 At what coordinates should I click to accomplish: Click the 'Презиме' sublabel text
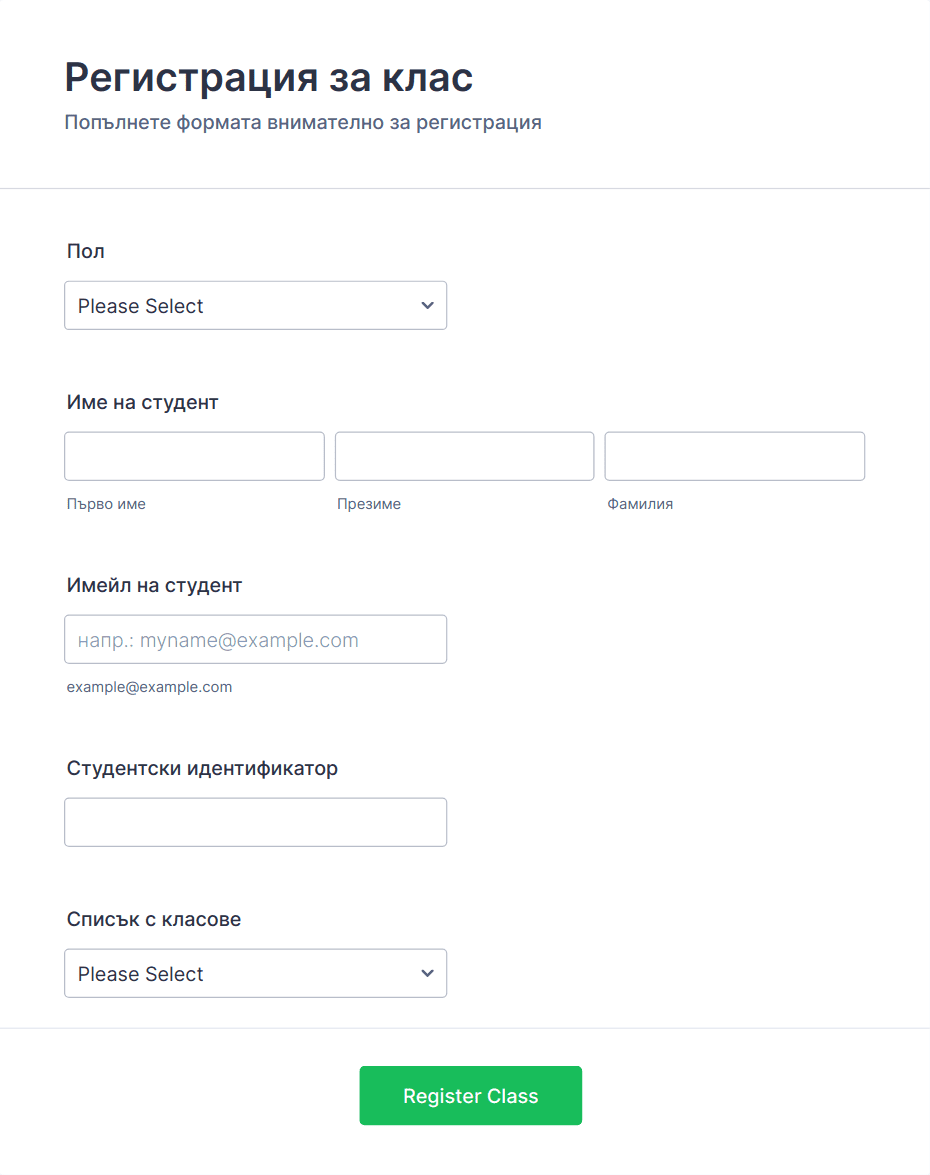[x=369, y=504]
